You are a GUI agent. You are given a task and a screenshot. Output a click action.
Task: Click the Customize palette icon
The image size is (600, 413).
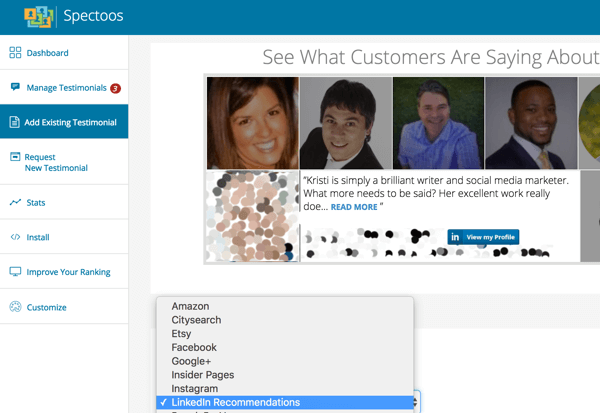pyautogui.click(x=15, y=307)
